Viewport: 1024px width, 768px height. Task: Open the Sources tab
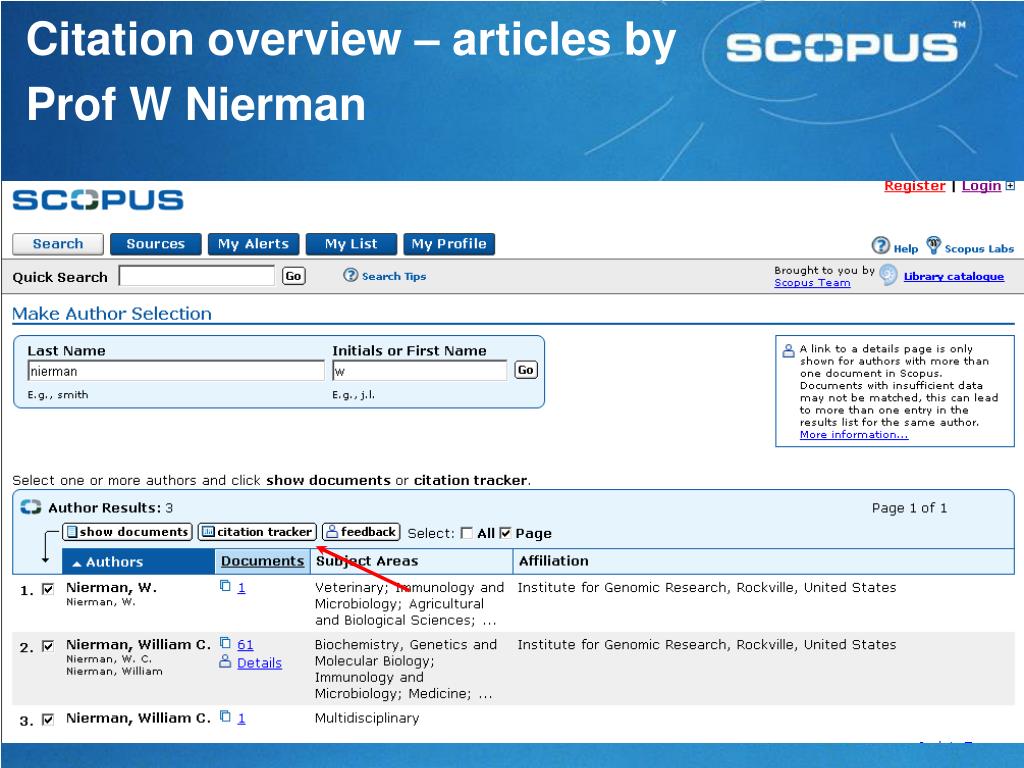tap(155, 244)
